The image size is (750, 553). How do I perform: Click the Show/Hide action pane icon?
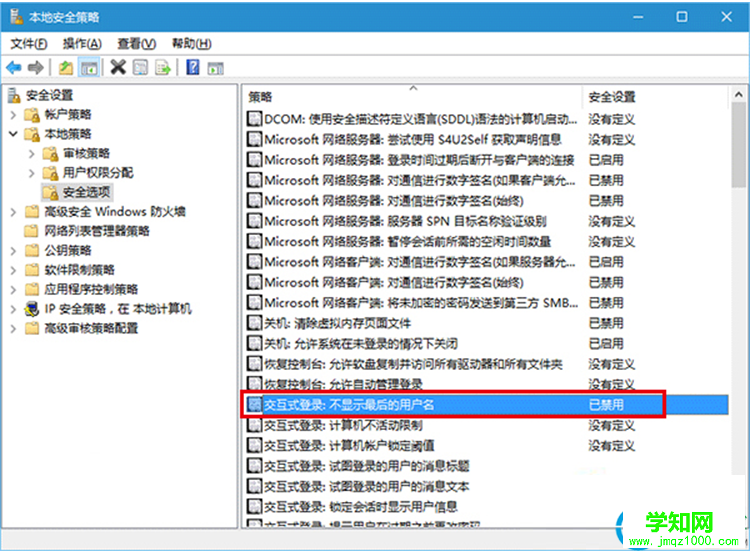pyautogui.click(x=216, y=68)
